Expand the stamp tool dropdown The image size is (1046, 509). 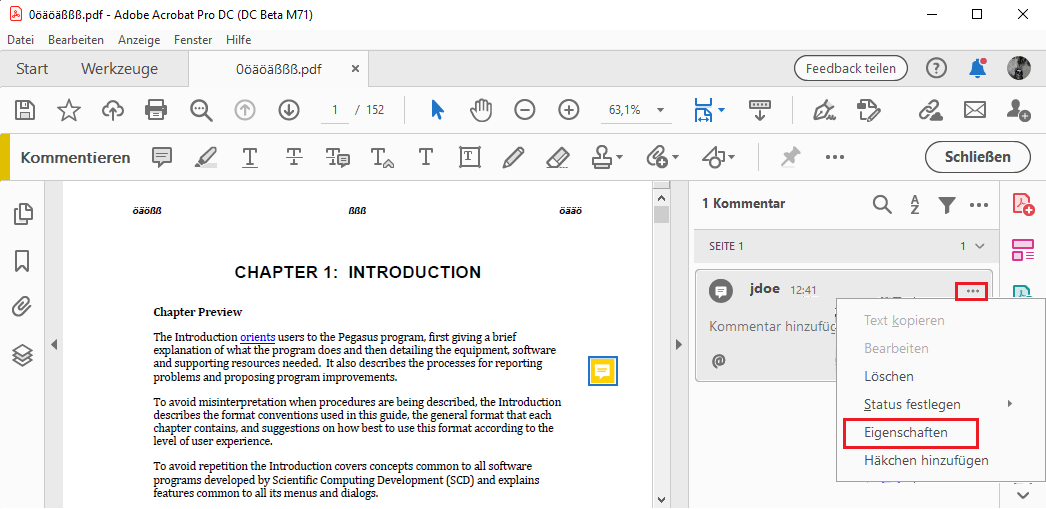tap(620, 158)
